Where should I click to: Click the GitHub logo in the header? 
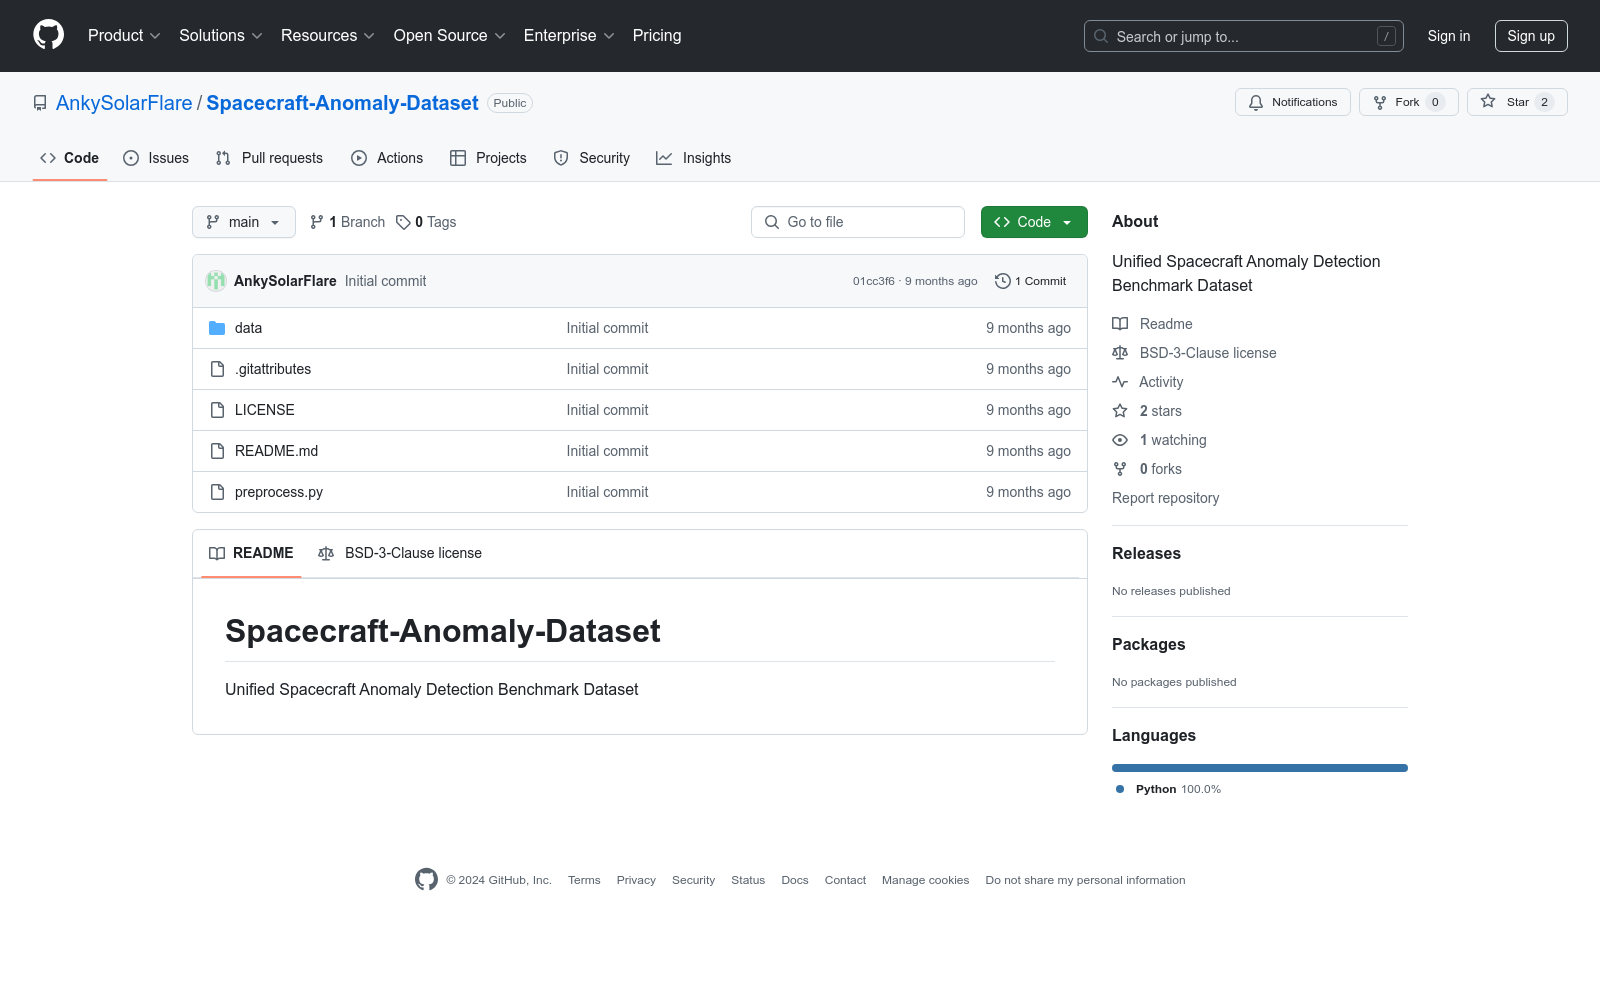(48, 35)
